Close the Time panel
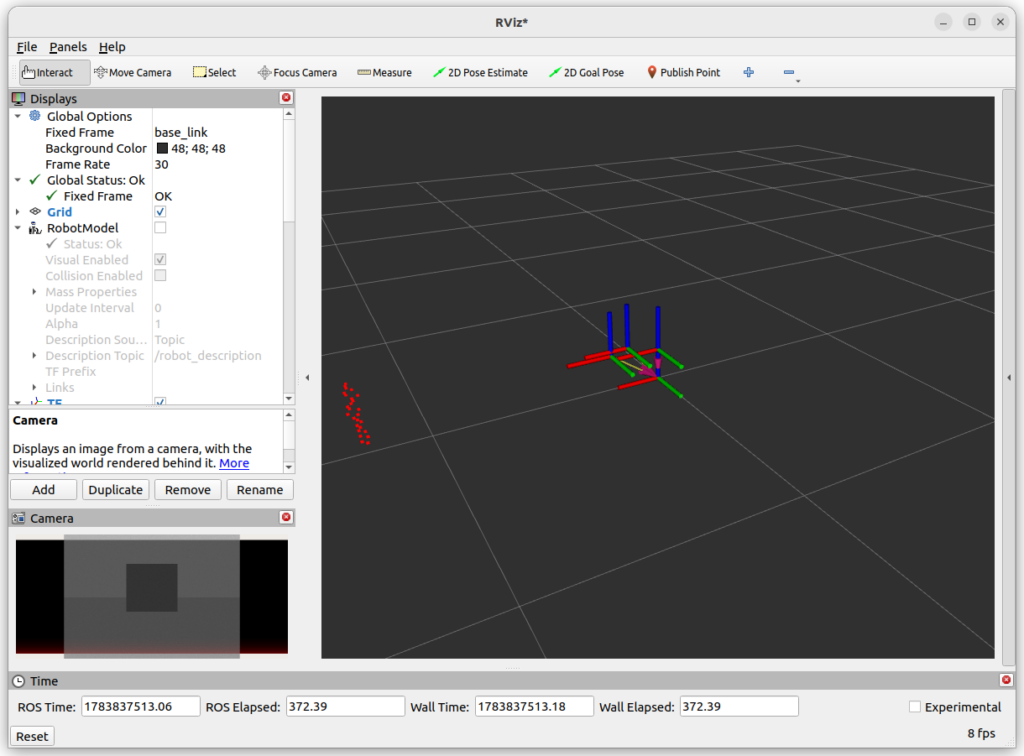 coord(1006,680)
